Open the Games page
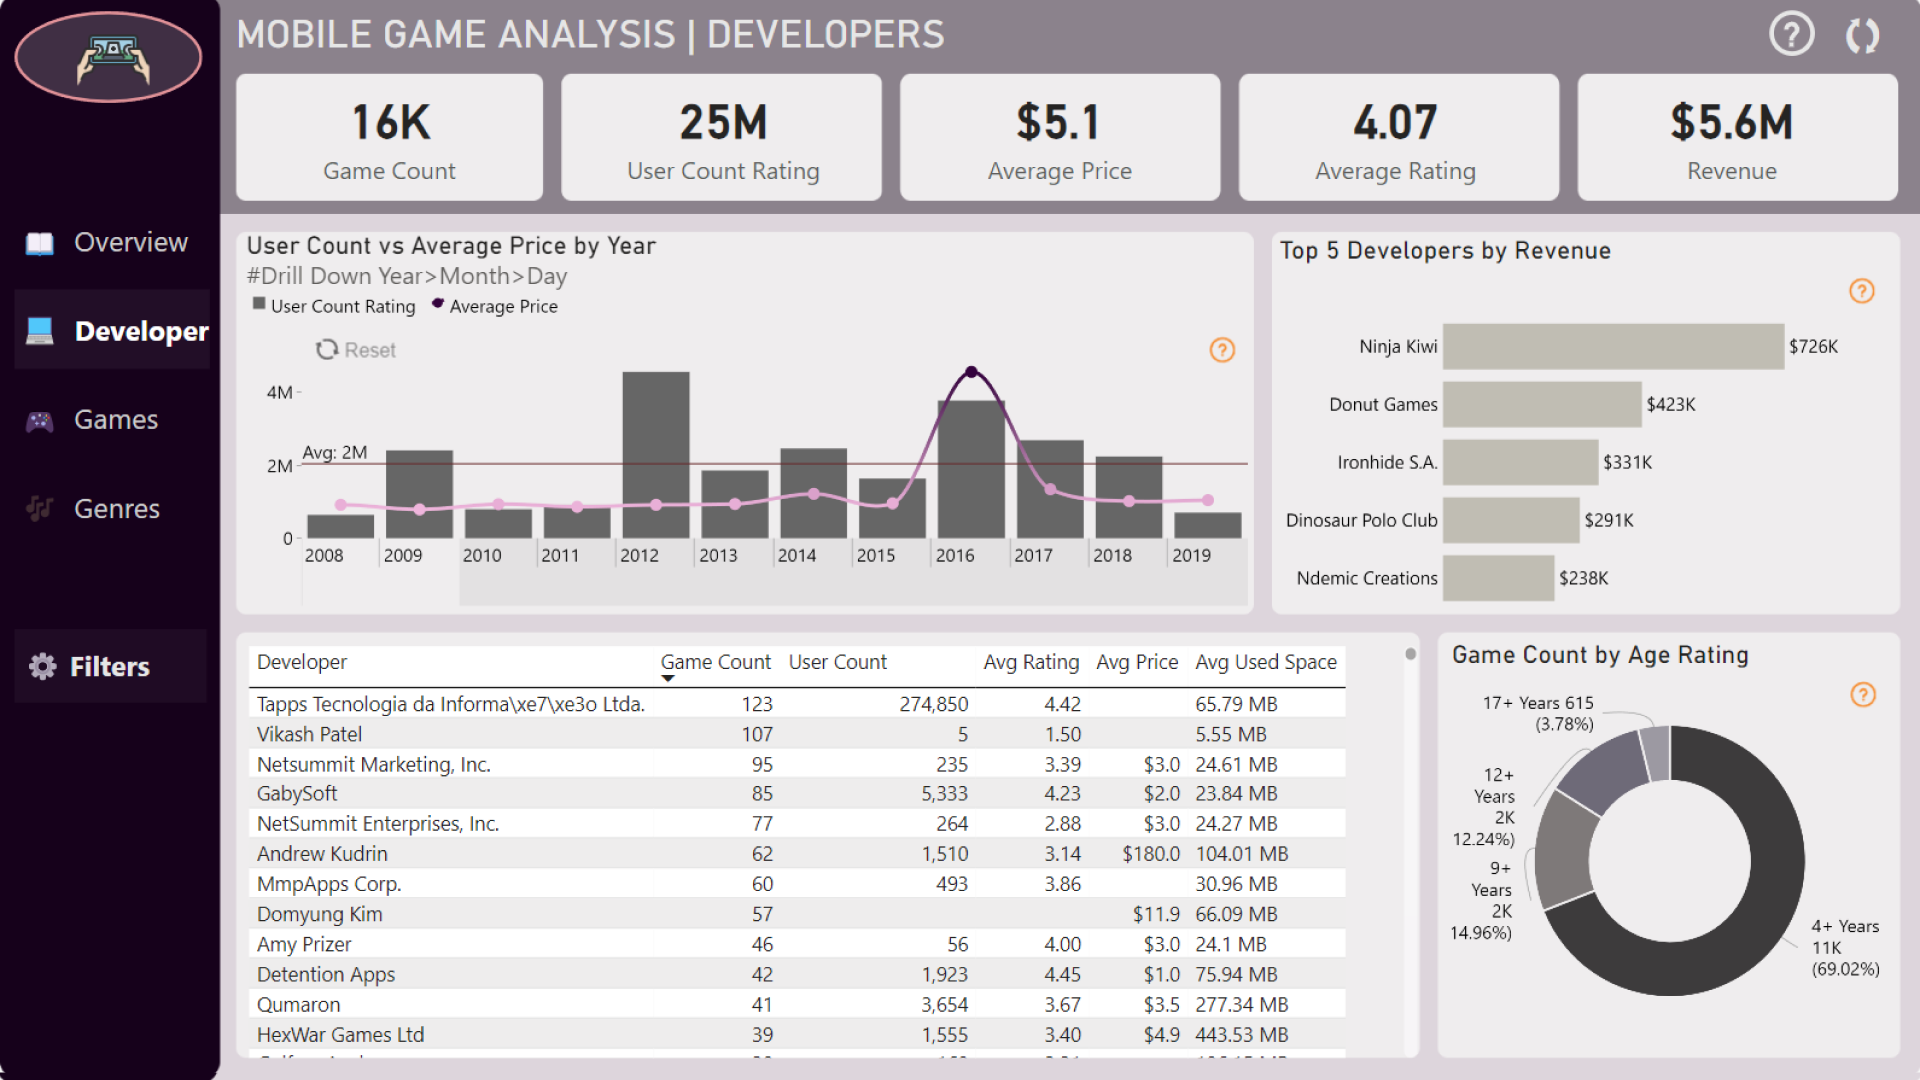Image resolution: width=1920 pixels, height=1080 pixels. [x=112, y=420]
